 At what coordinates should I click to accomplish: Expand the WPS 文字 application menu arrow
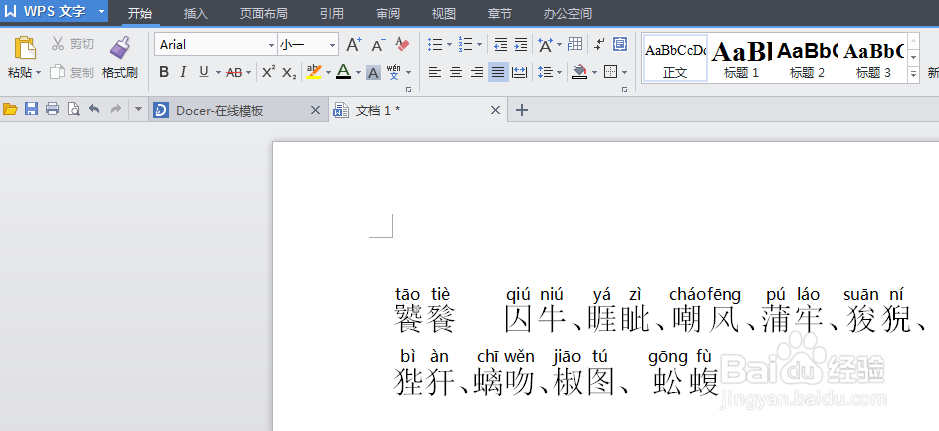coord(101,11)
